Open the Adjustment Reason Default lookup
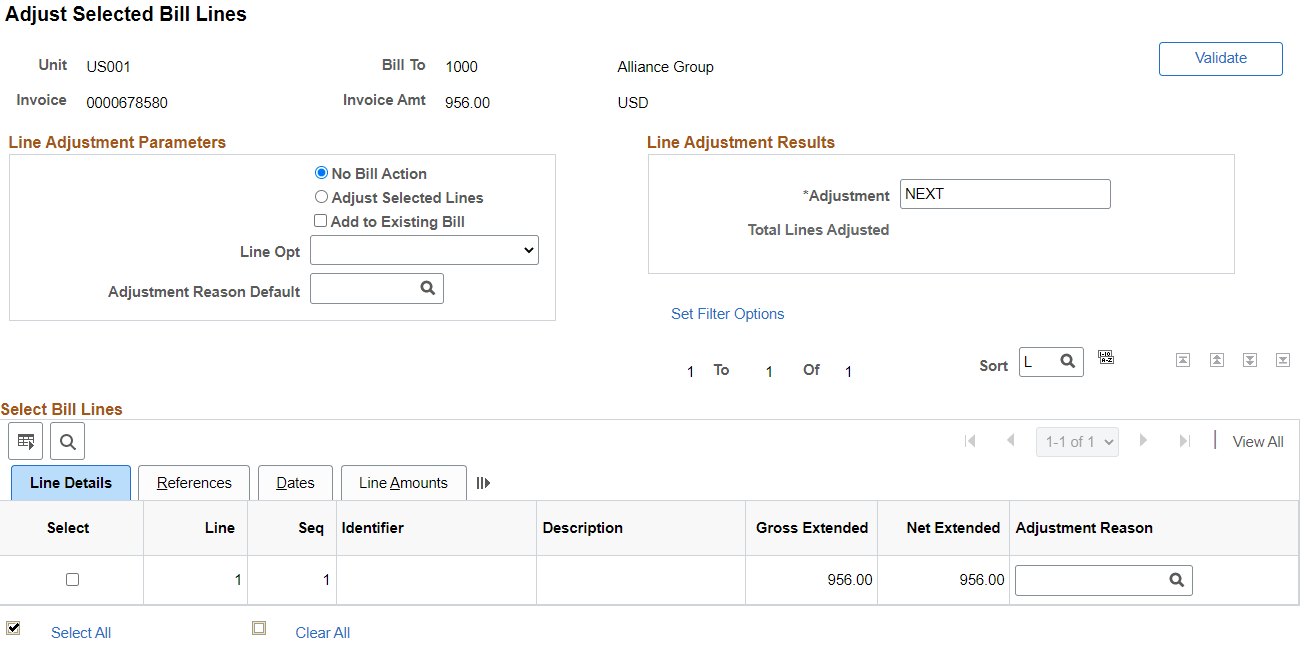Viewport: 1312px width, 654px height. (428, 288)
